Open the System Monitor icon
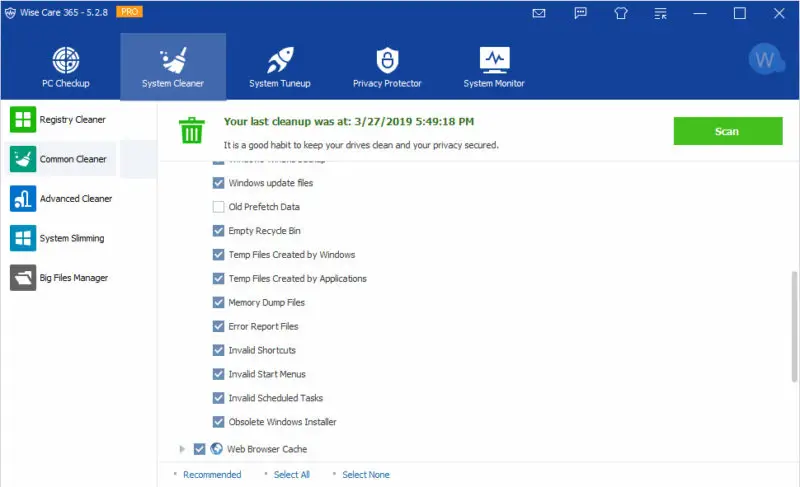This screenshot has width=800, height=487. pos(494,60)
